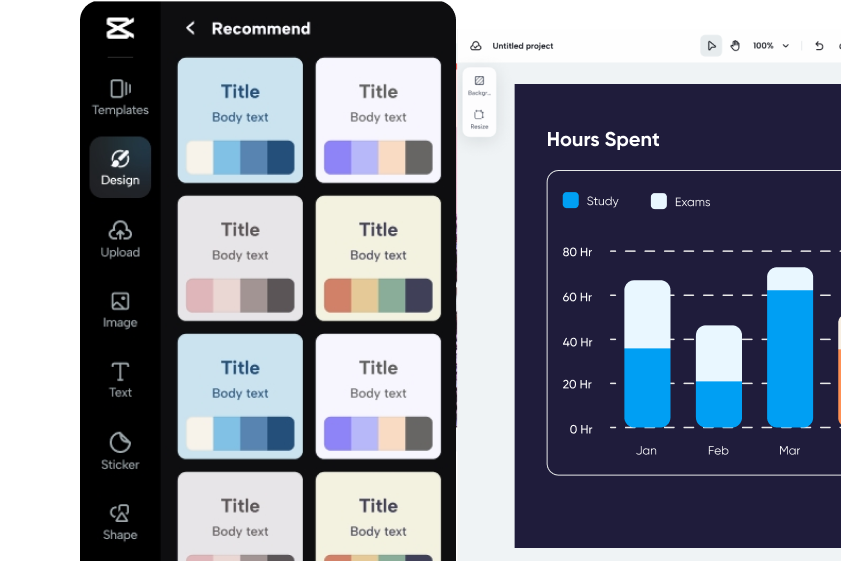Click the Study legend label
The height and width of the screenshot is (561, 841).
[x=602, y=201]
